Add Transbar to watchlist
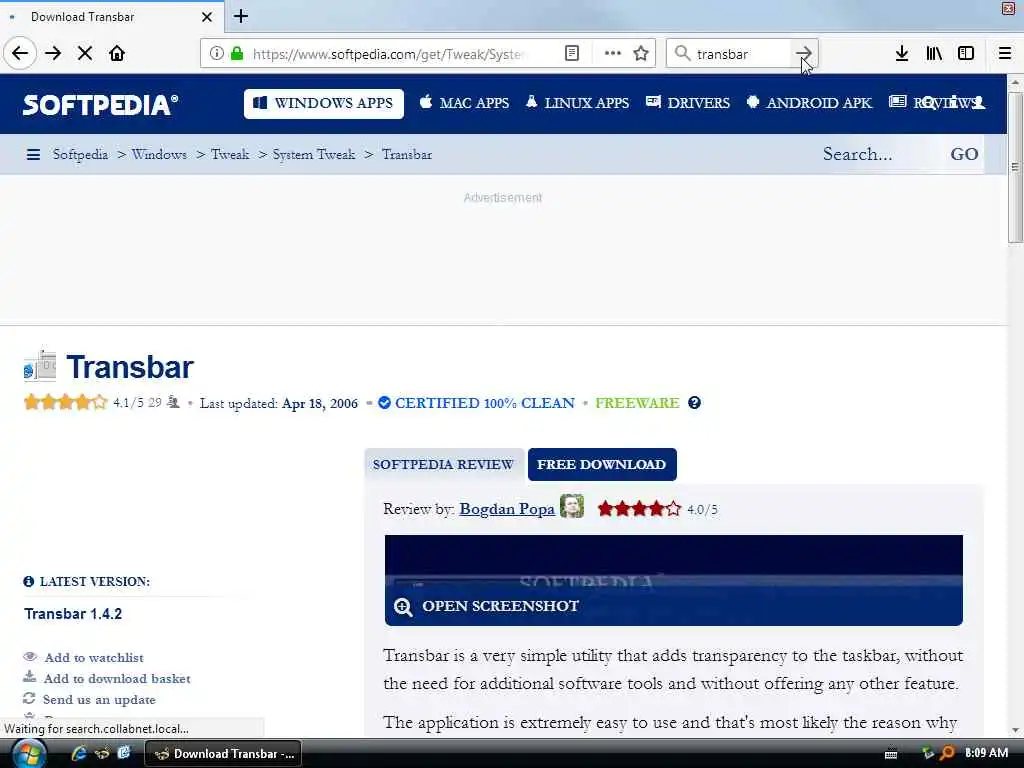1024x768 pixels. (x=93, y=658)
